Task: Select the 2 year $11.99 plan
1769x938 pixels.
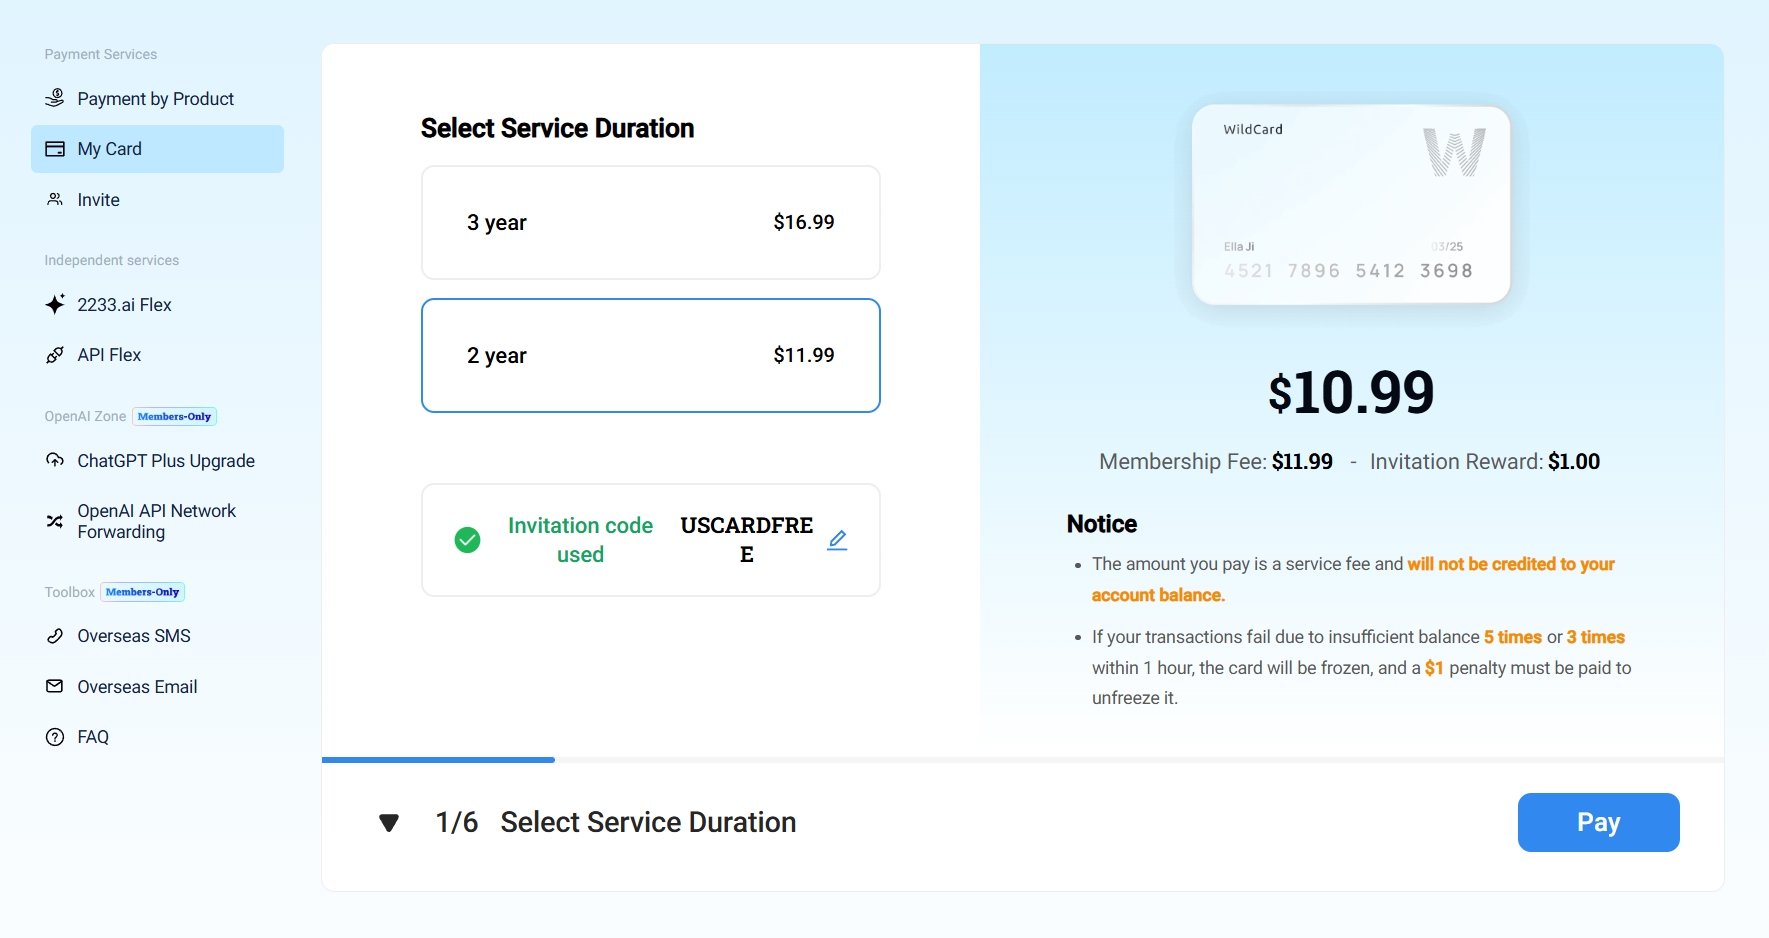Action: [x=650, y=355]
